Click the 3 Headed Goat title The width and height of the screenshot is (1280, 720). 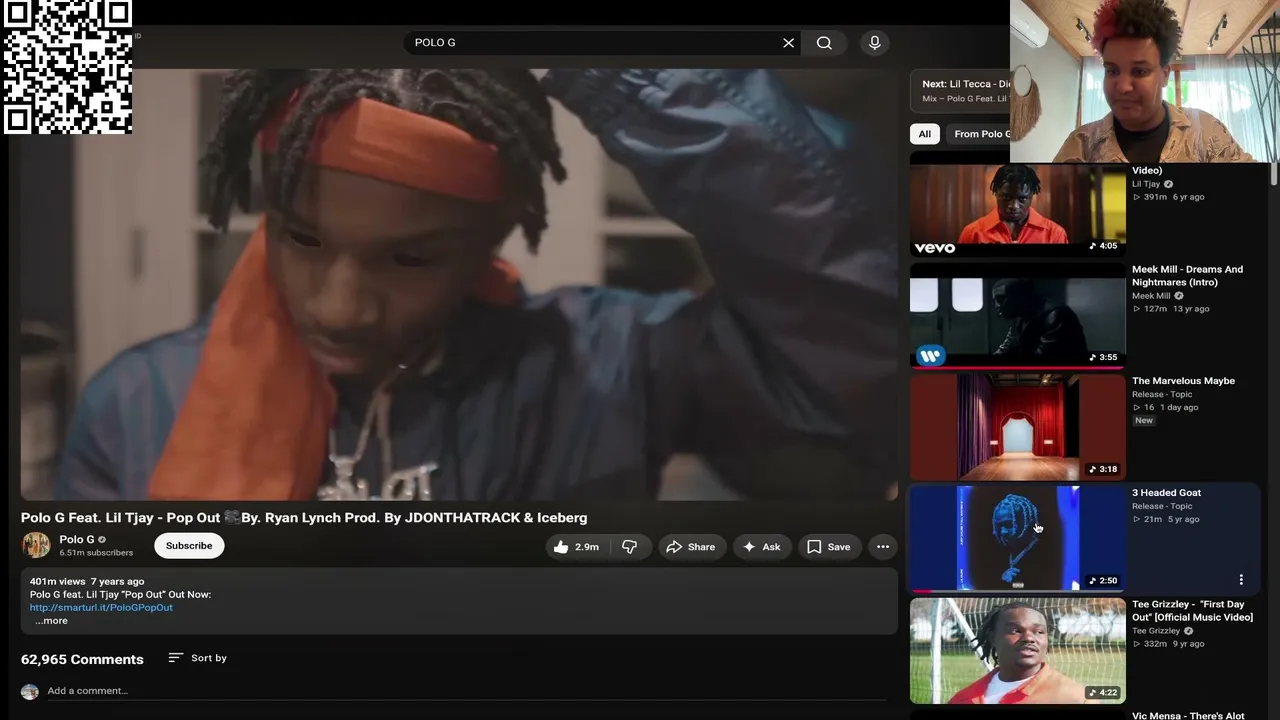point(1166,493)
